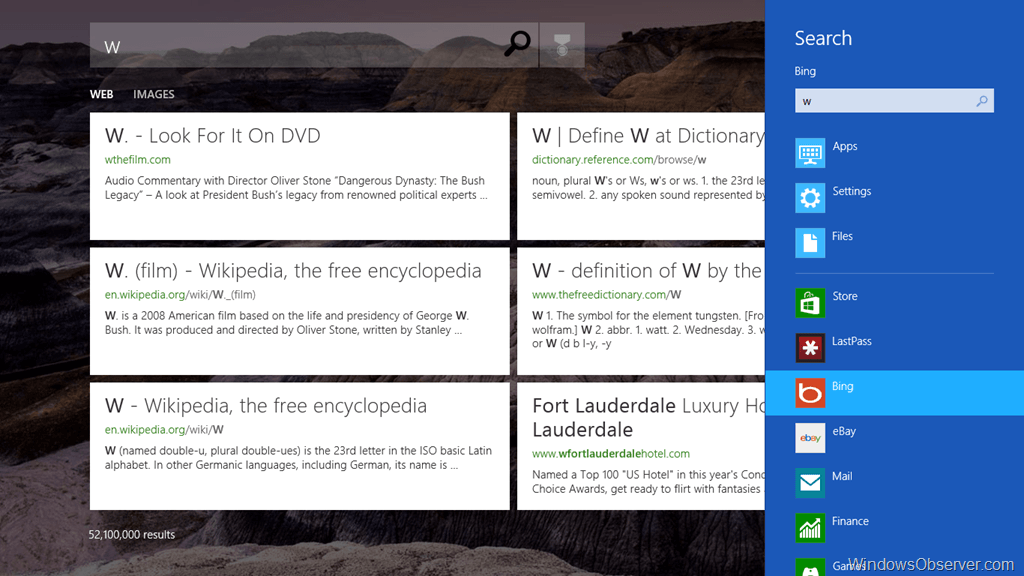This screenshot has width=1024, height=576.
Task: Click the Search charm magnifier icon
Action: pos(982,101)
